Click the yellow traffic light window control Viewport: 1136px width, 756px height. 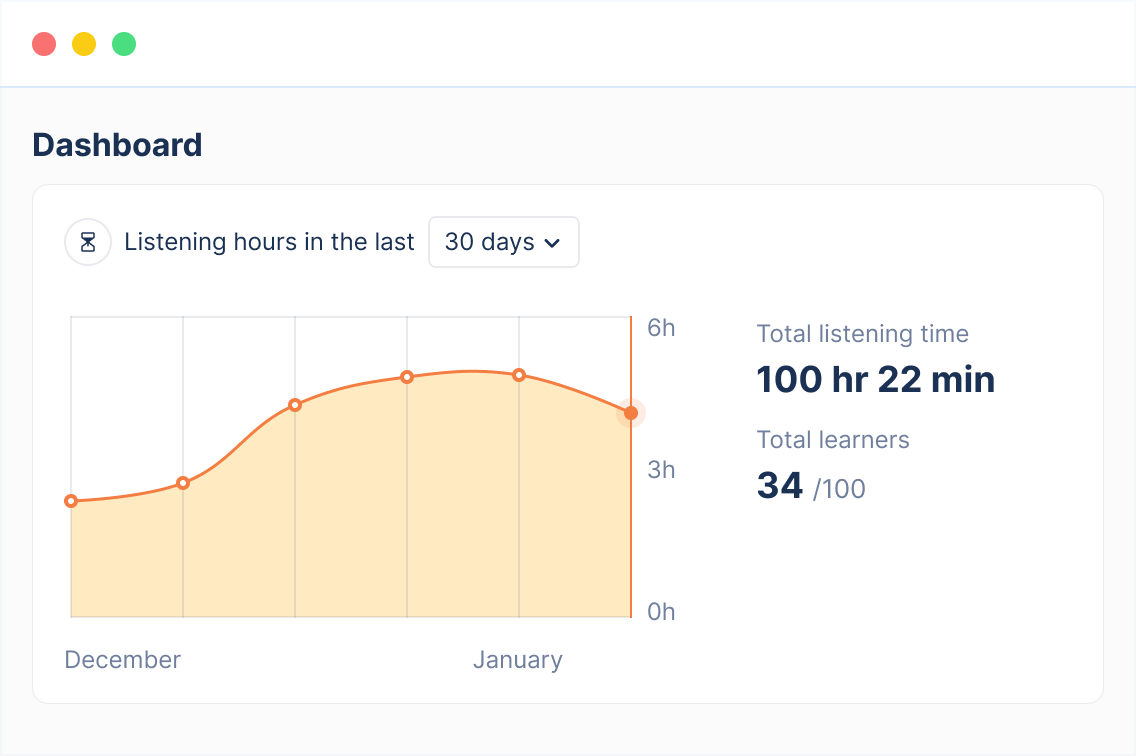tap(84, 44)
